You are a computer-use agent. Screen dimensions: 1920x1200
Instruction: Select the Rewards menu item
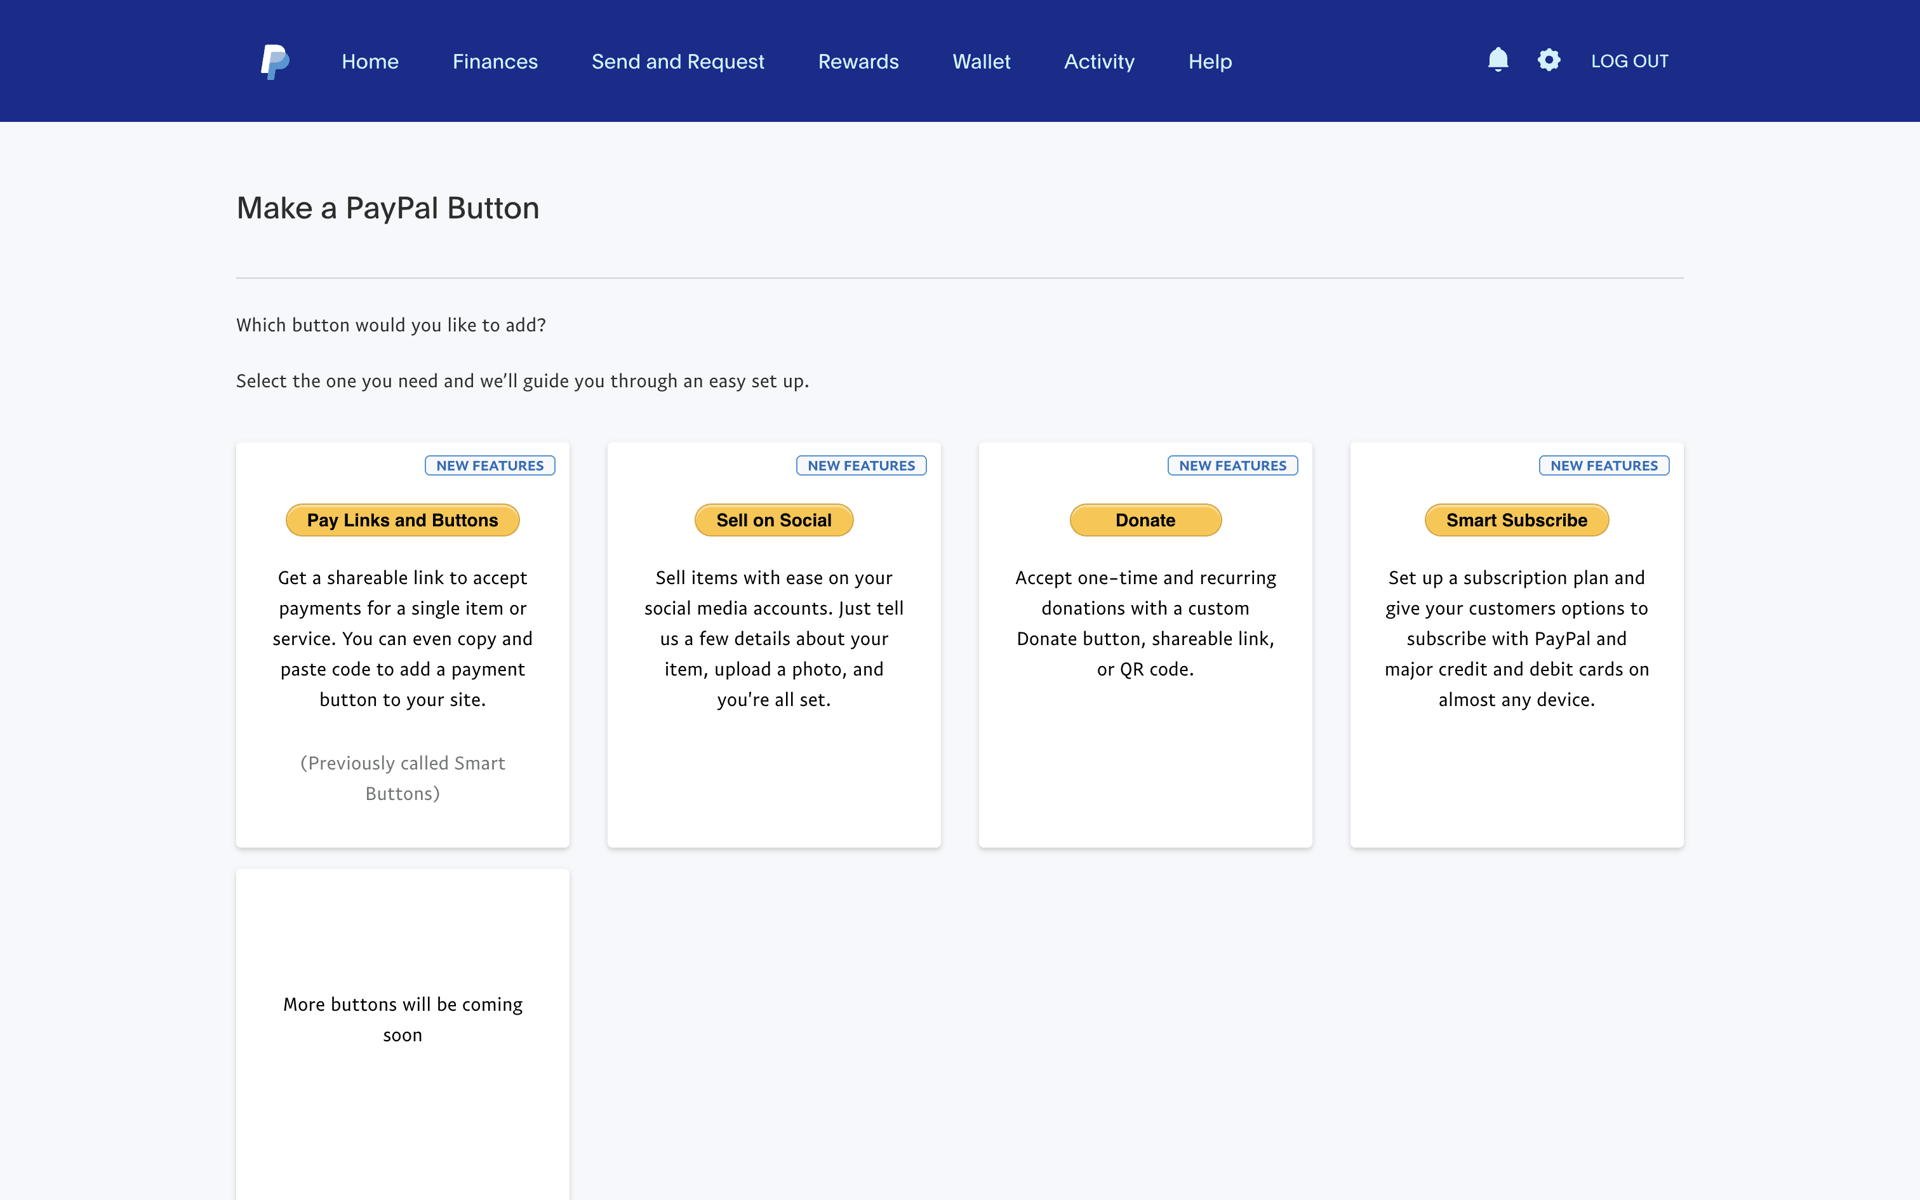(x=858, y=61)
